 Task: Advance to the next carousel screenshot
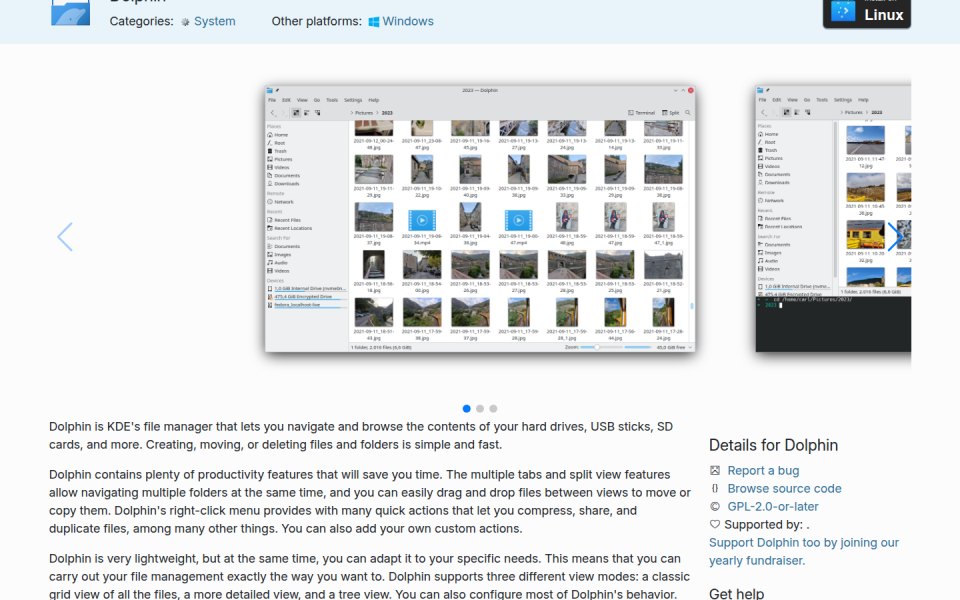coord(895,236)
